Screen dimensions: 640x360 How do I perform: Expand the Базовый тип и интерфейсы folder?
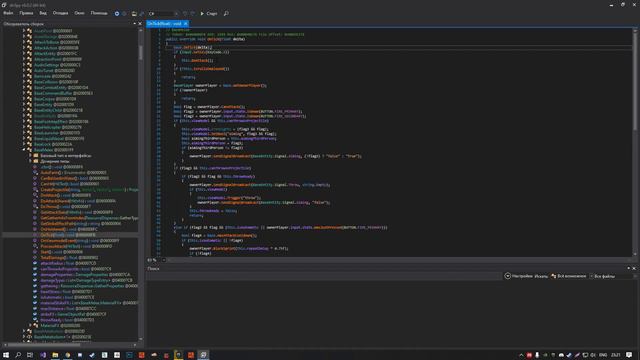tap(30, 156)
